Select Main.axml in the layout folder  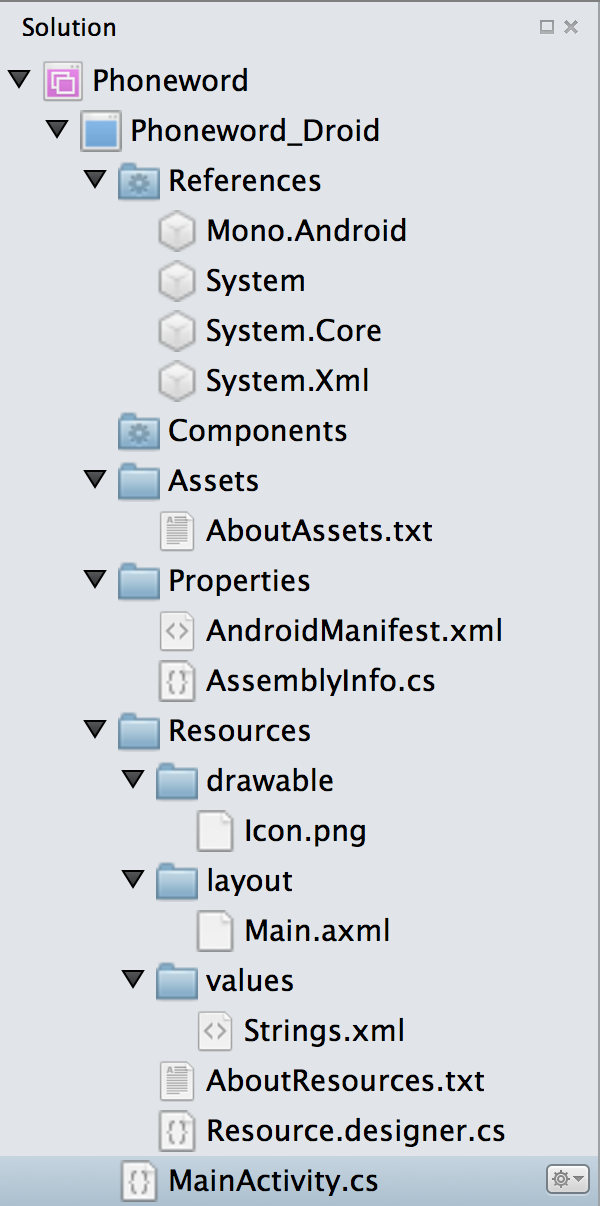coord(317,931)
